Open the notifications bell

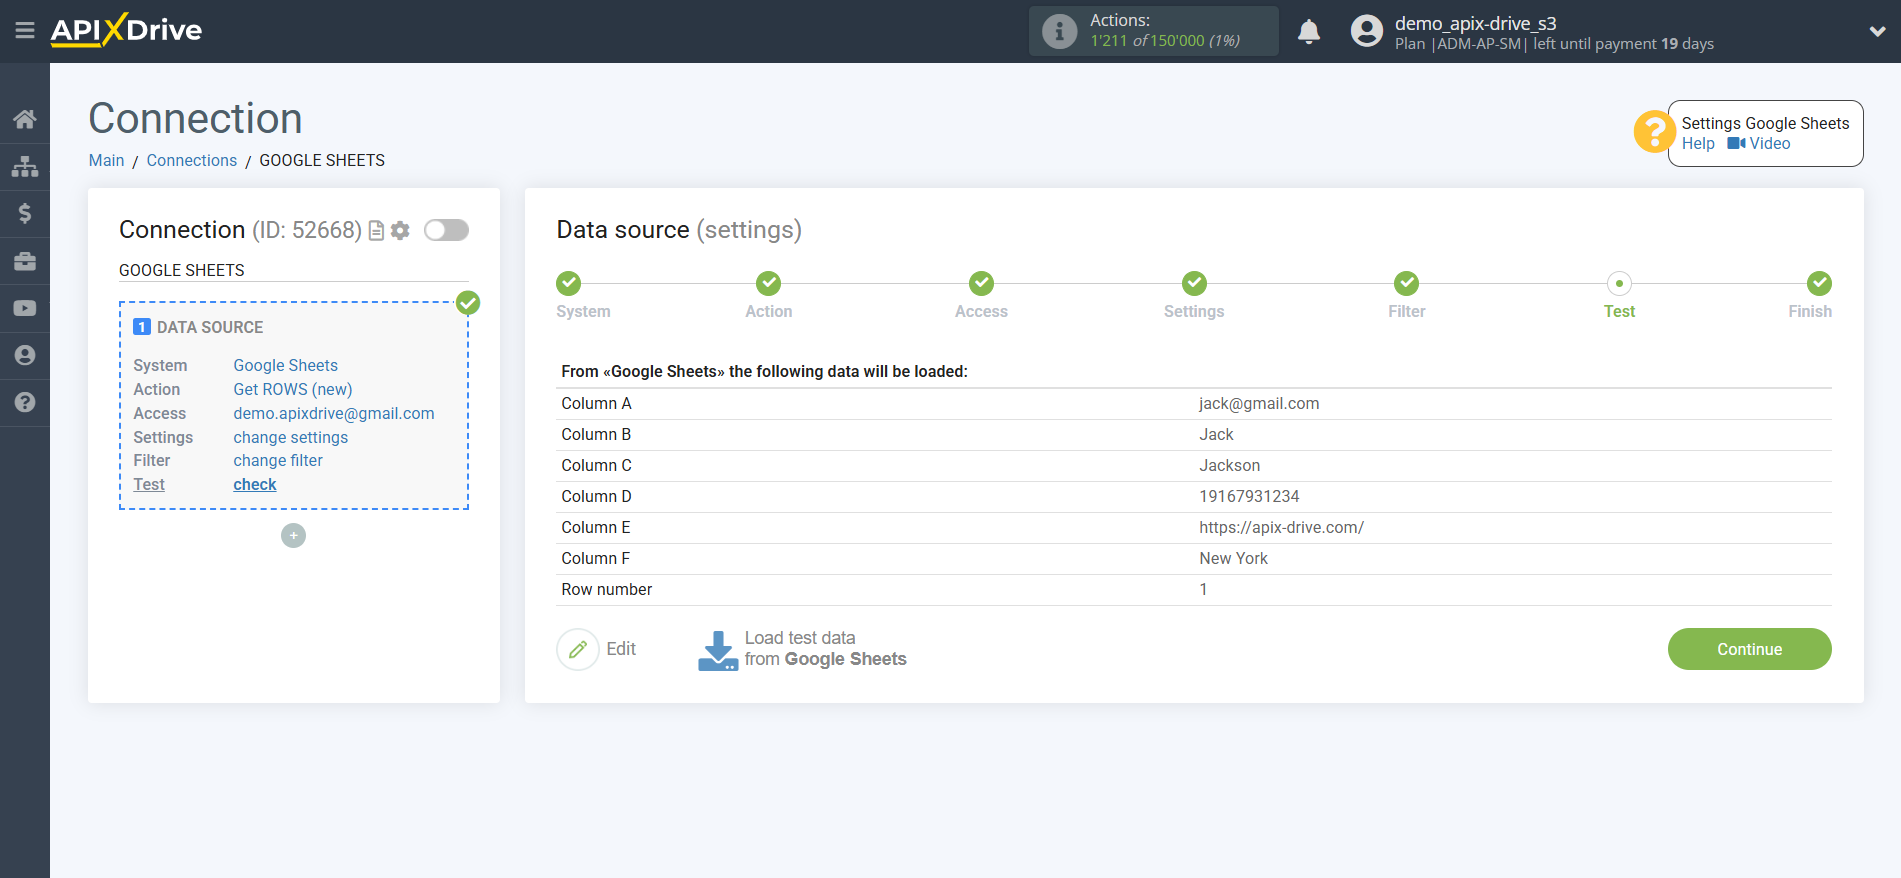(1309, 32)
